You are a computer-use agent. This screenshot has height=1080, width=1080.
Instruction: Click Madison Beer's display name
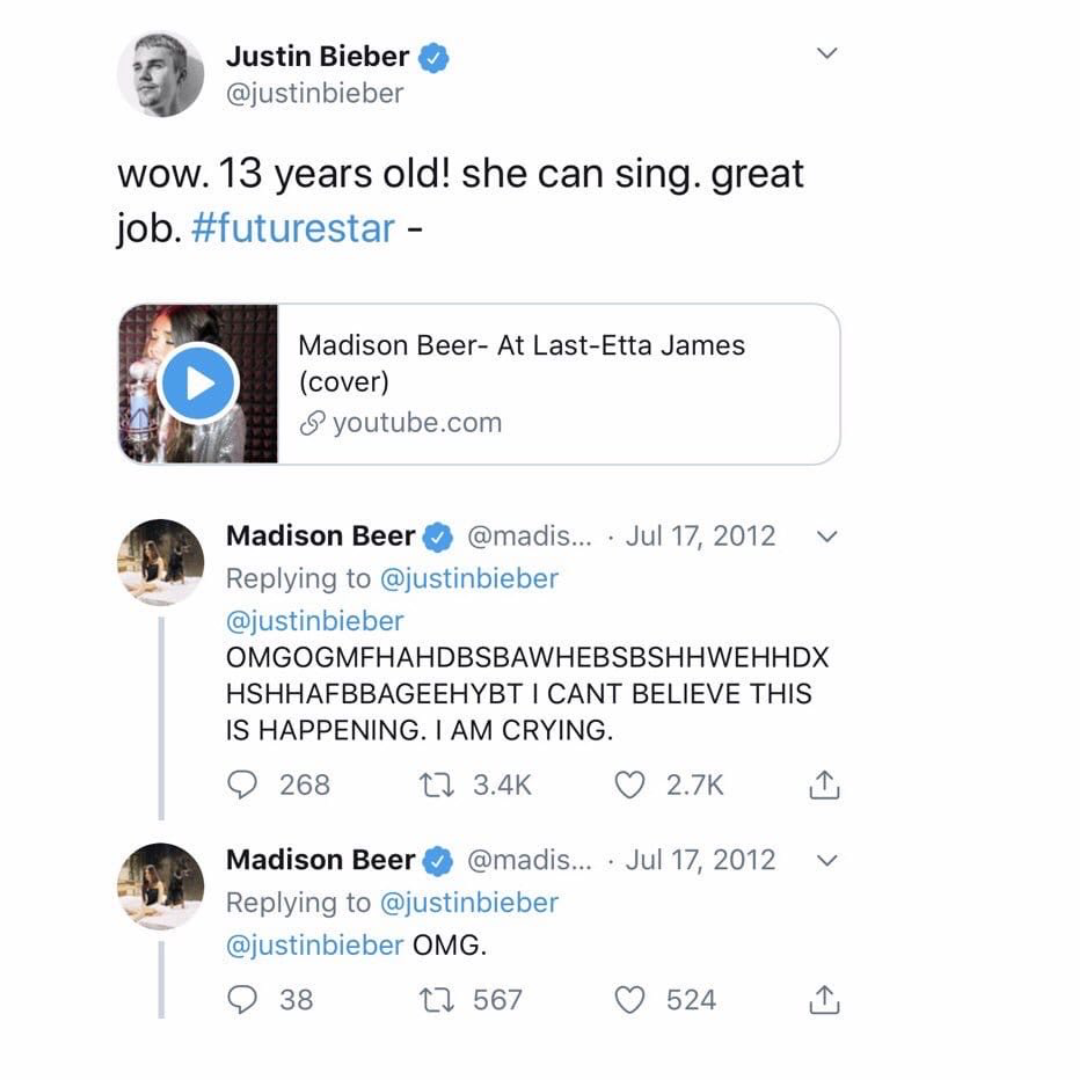click(318, 536)
